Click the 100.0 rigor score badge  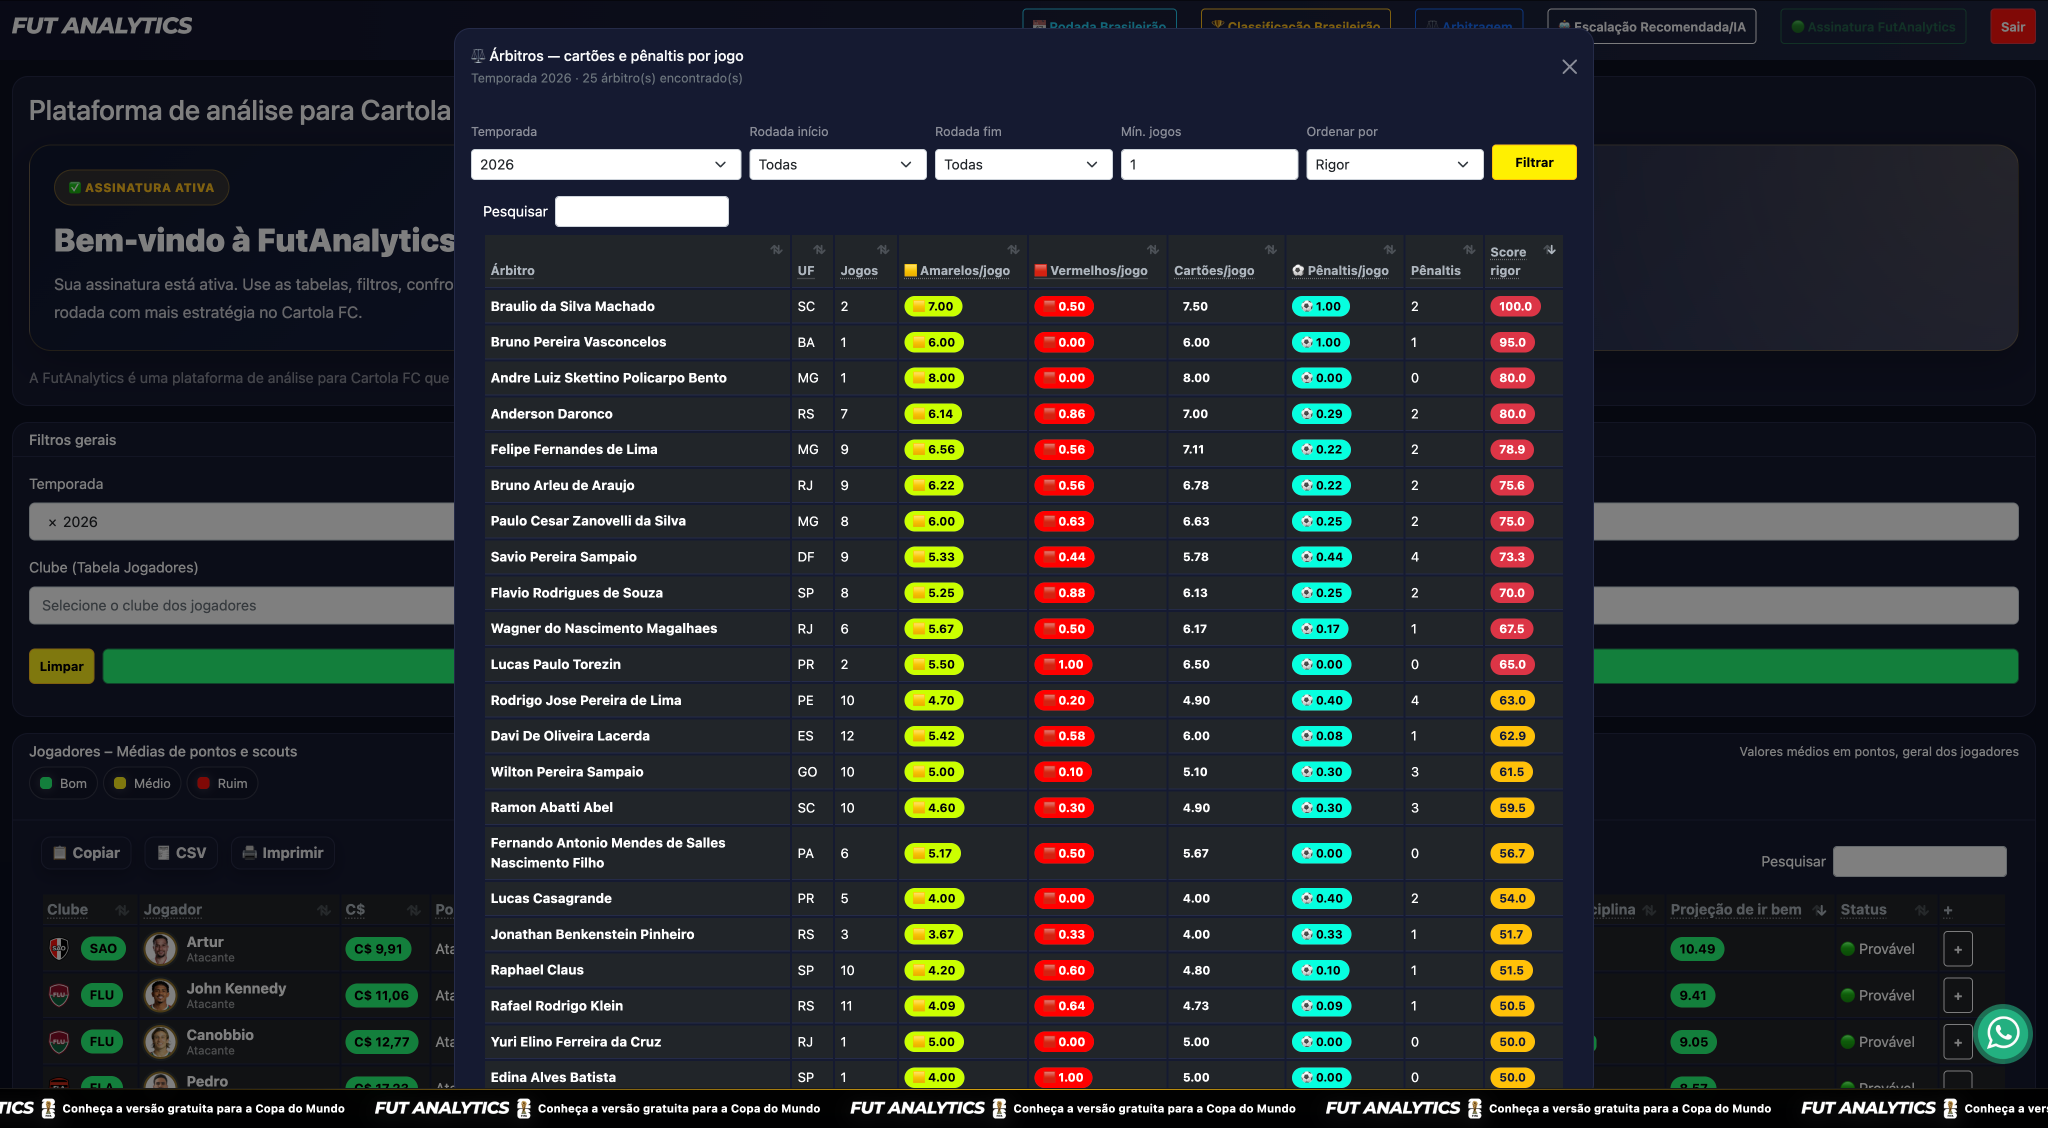coord(1515,306)
